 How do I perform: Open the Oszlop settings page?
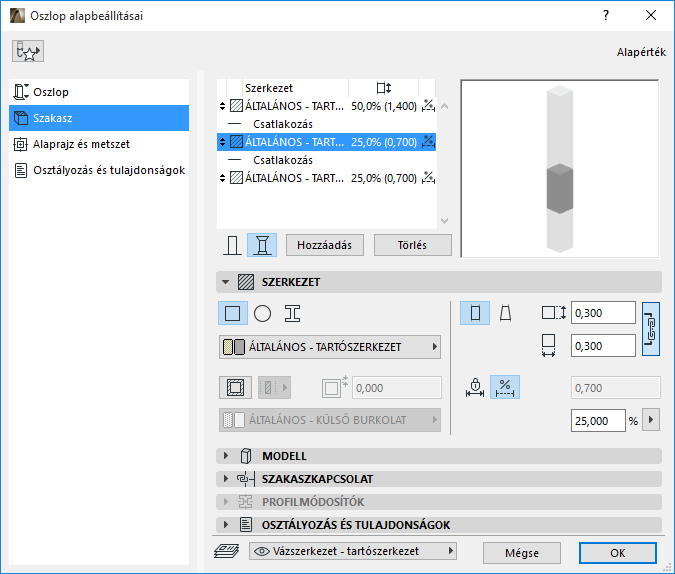[x=99, y=92]
